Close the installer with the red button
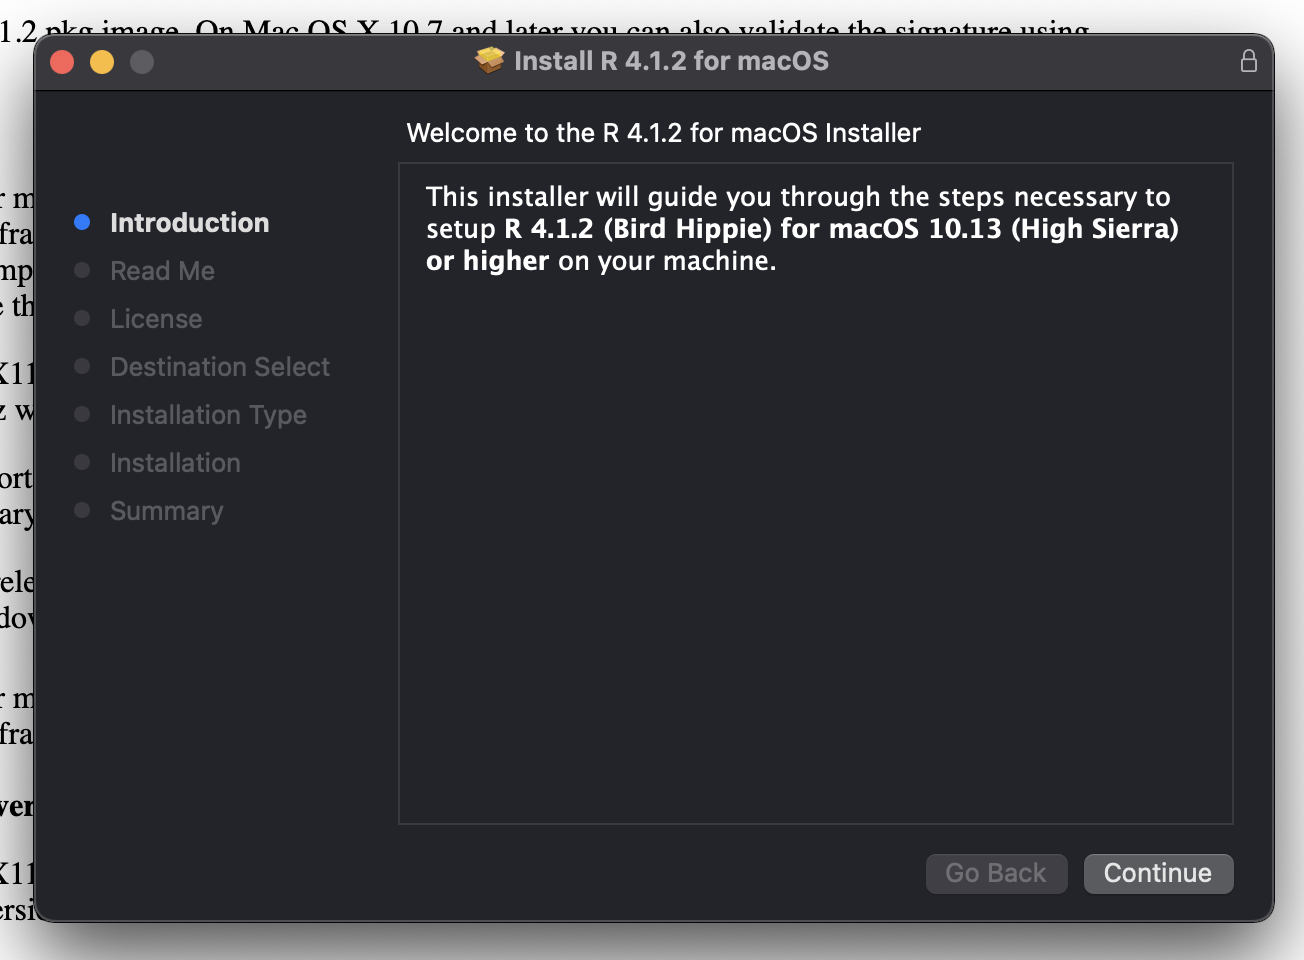 pyautogui.click(x=62, y=62)
